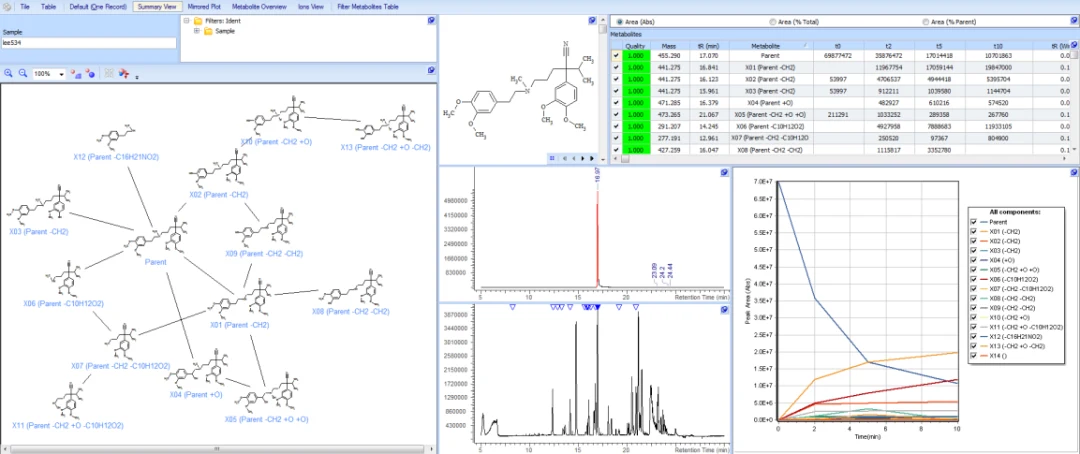Select the Area (% Parent) radio button
The height and width of the screenshot is (454, 1080).
(x=925, y=21)
